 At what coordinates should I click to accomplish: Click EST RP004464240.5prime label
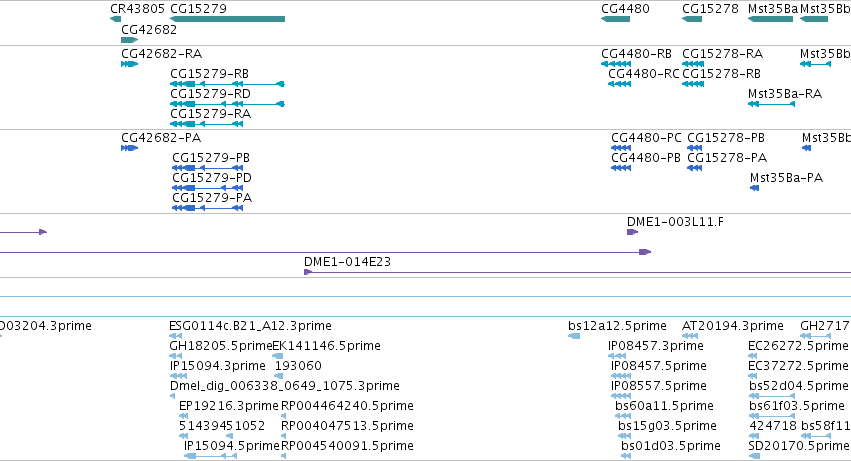click(347, 407)
